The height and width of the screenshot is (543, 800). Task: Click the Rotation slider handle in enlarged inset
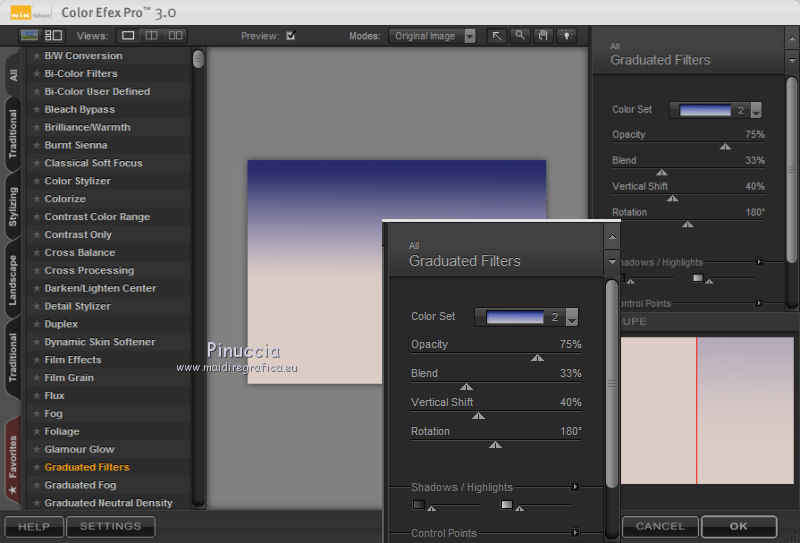click(495, 445)
